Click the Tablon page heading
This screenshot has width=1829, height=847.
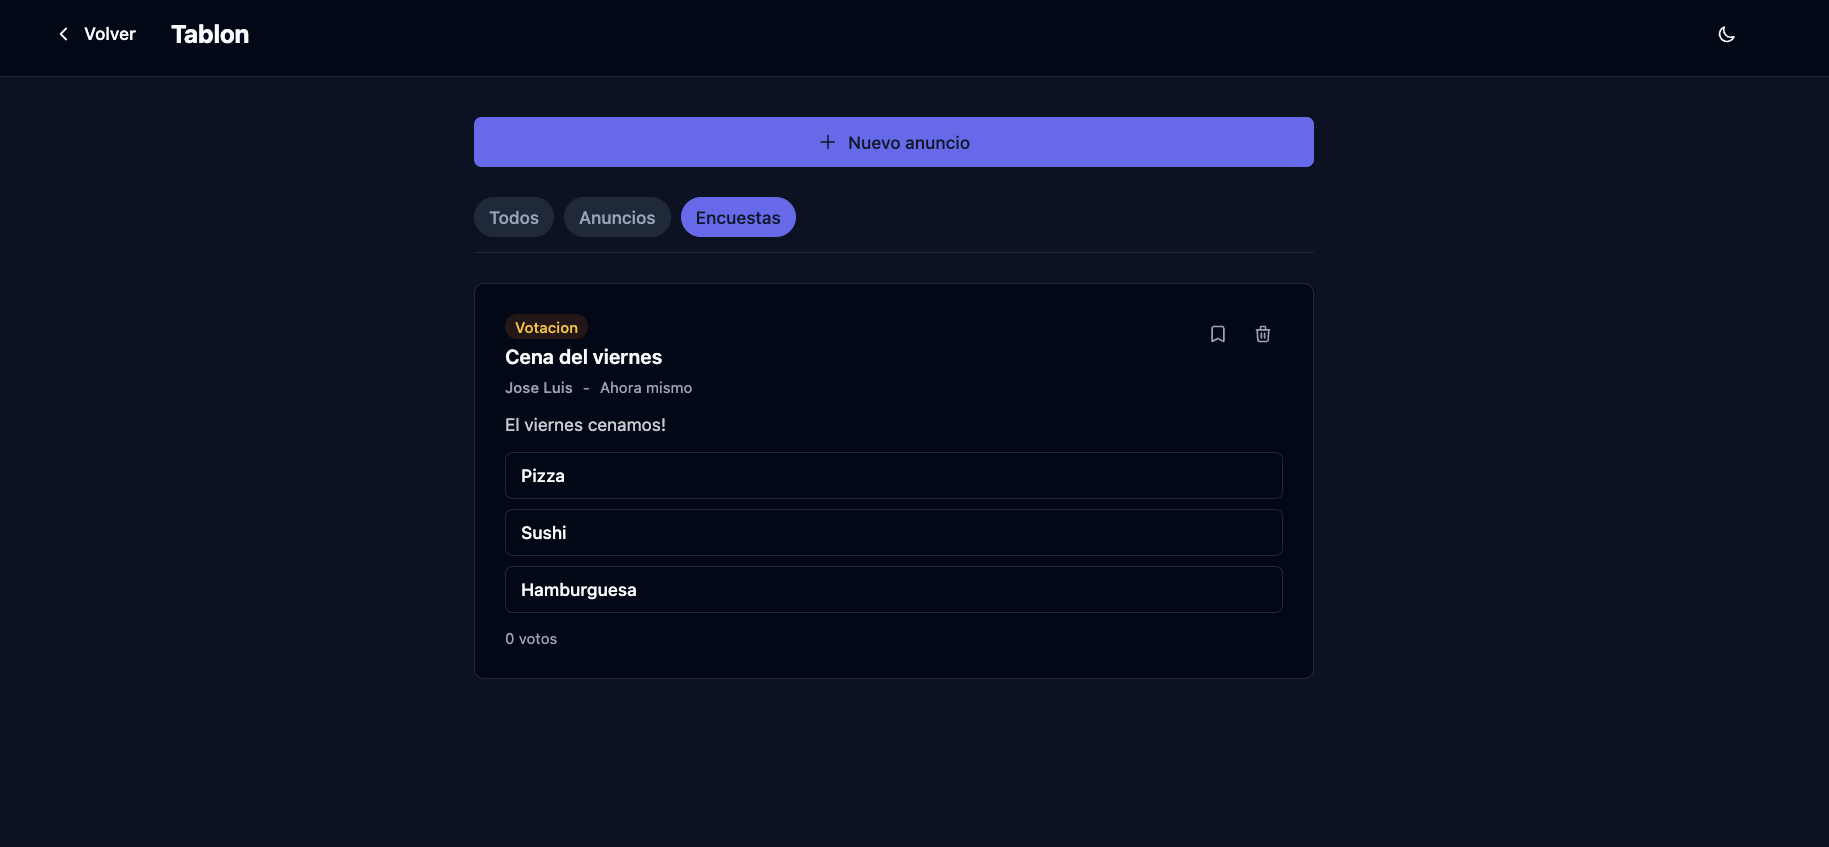click(x=210, y=34)
